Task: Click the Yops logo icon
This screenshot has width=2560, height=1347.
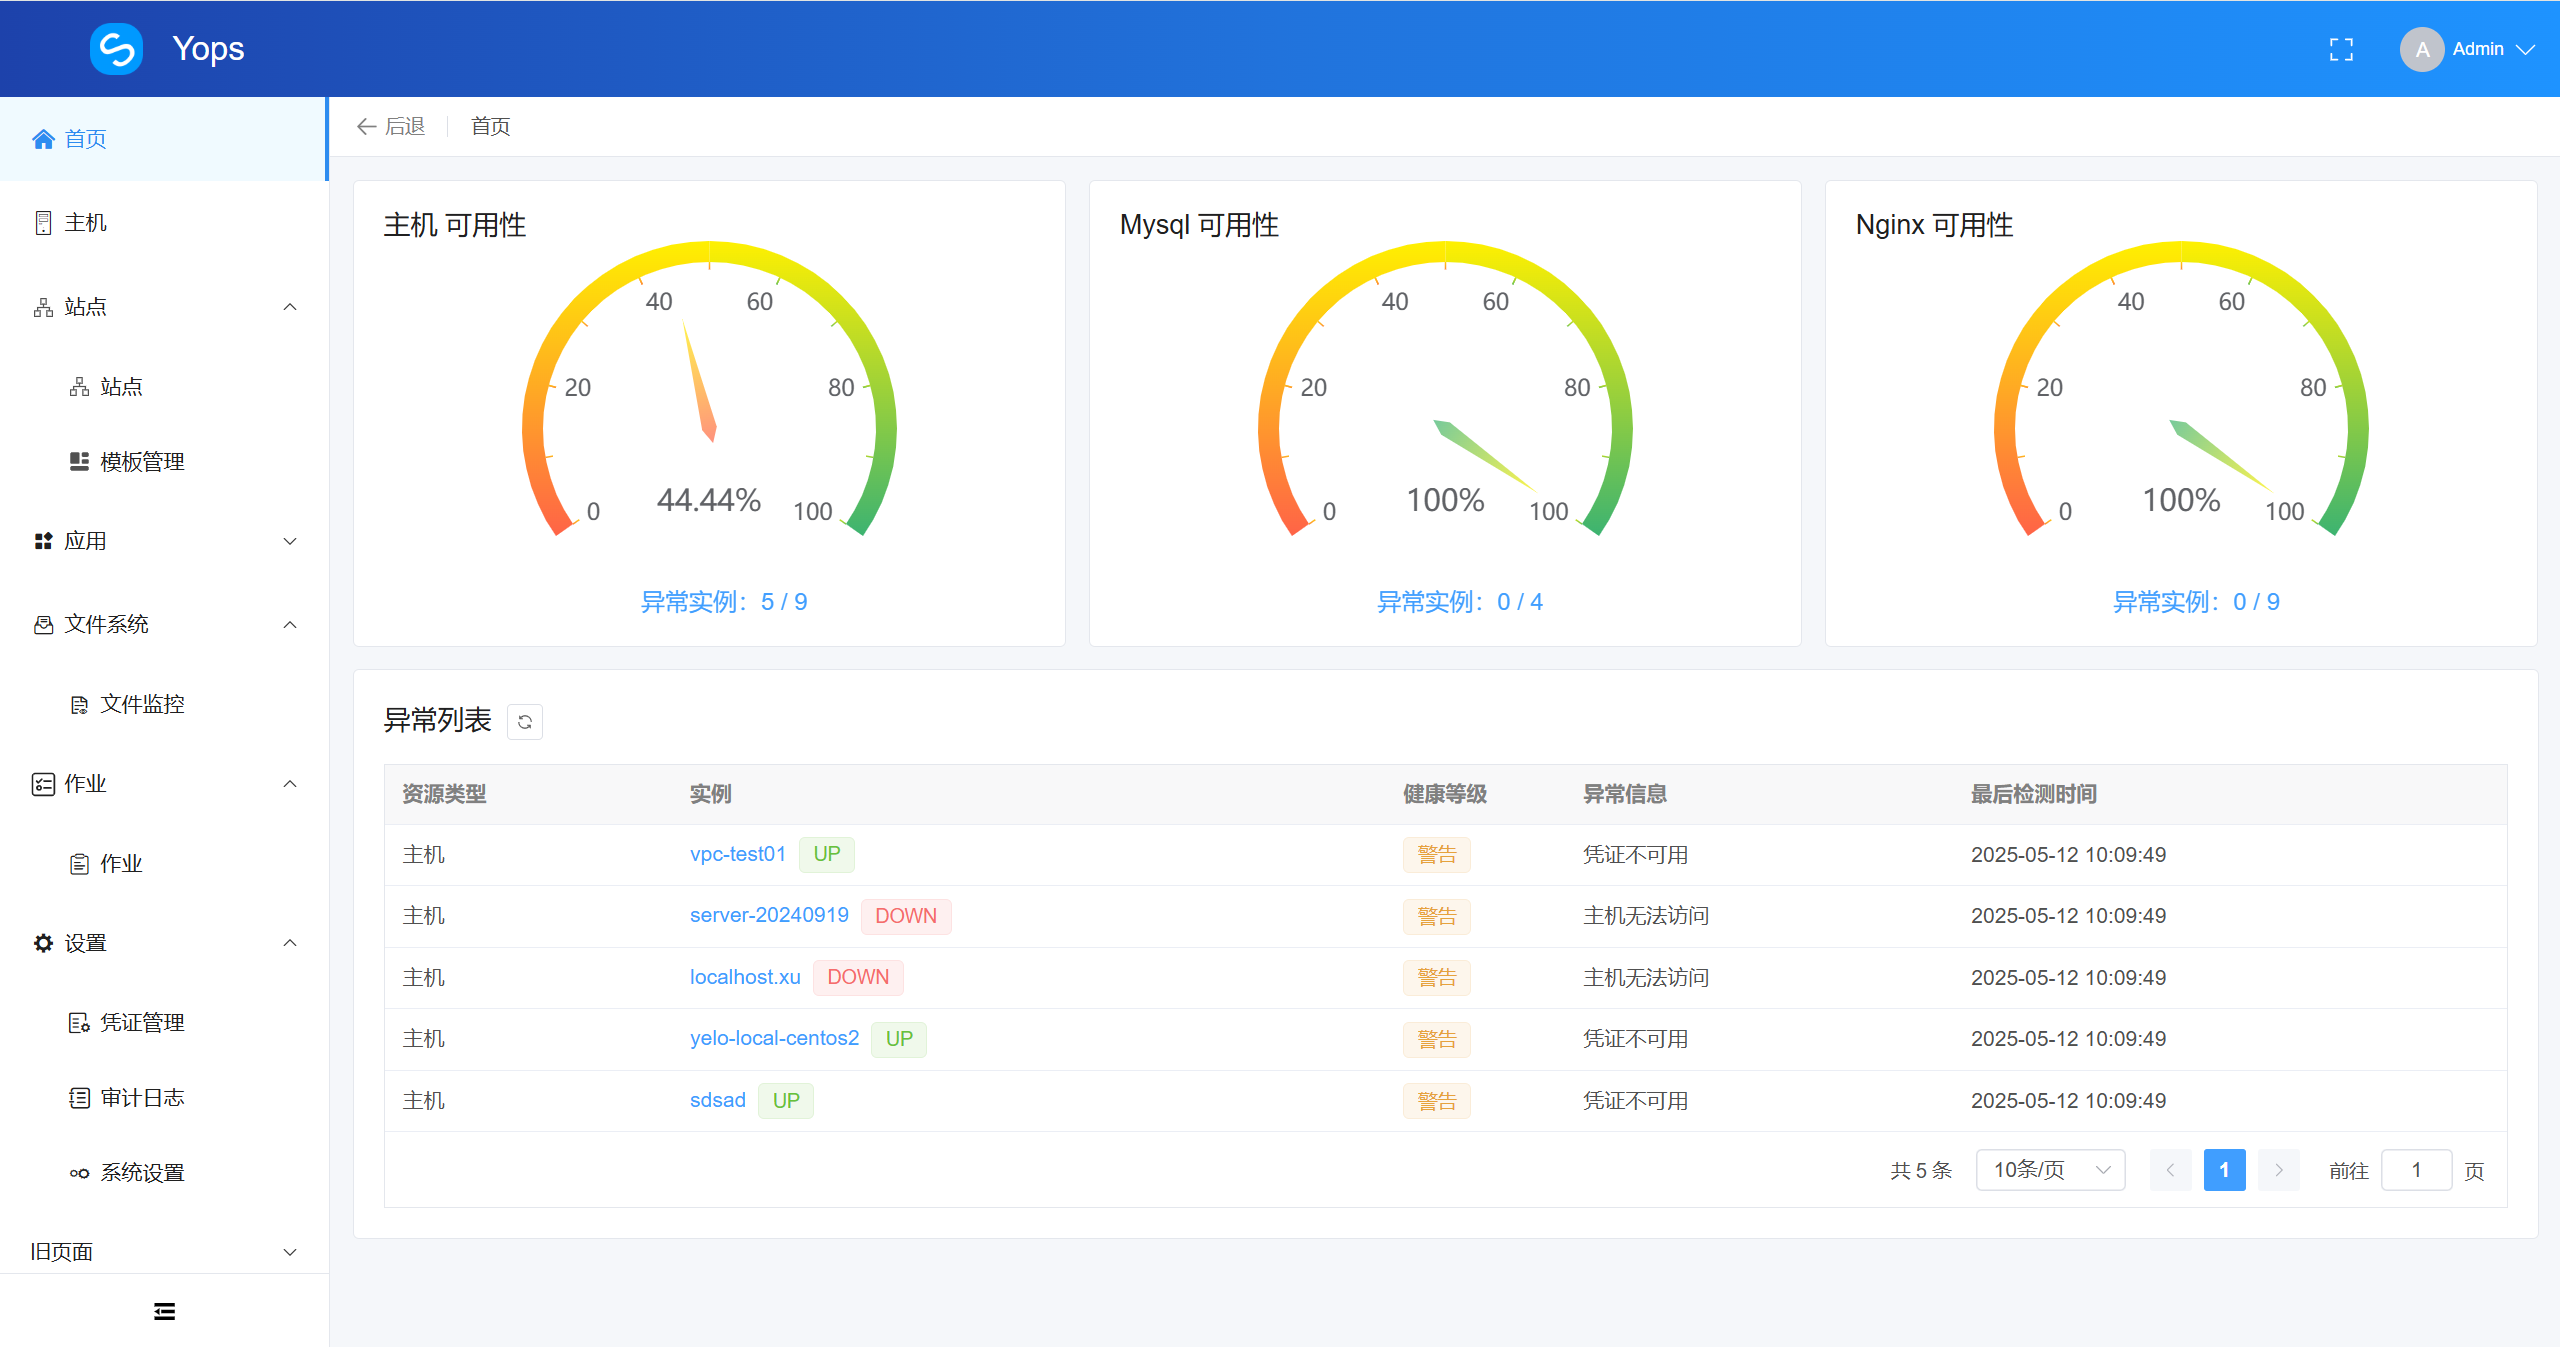Action: [x=117, y=49]
